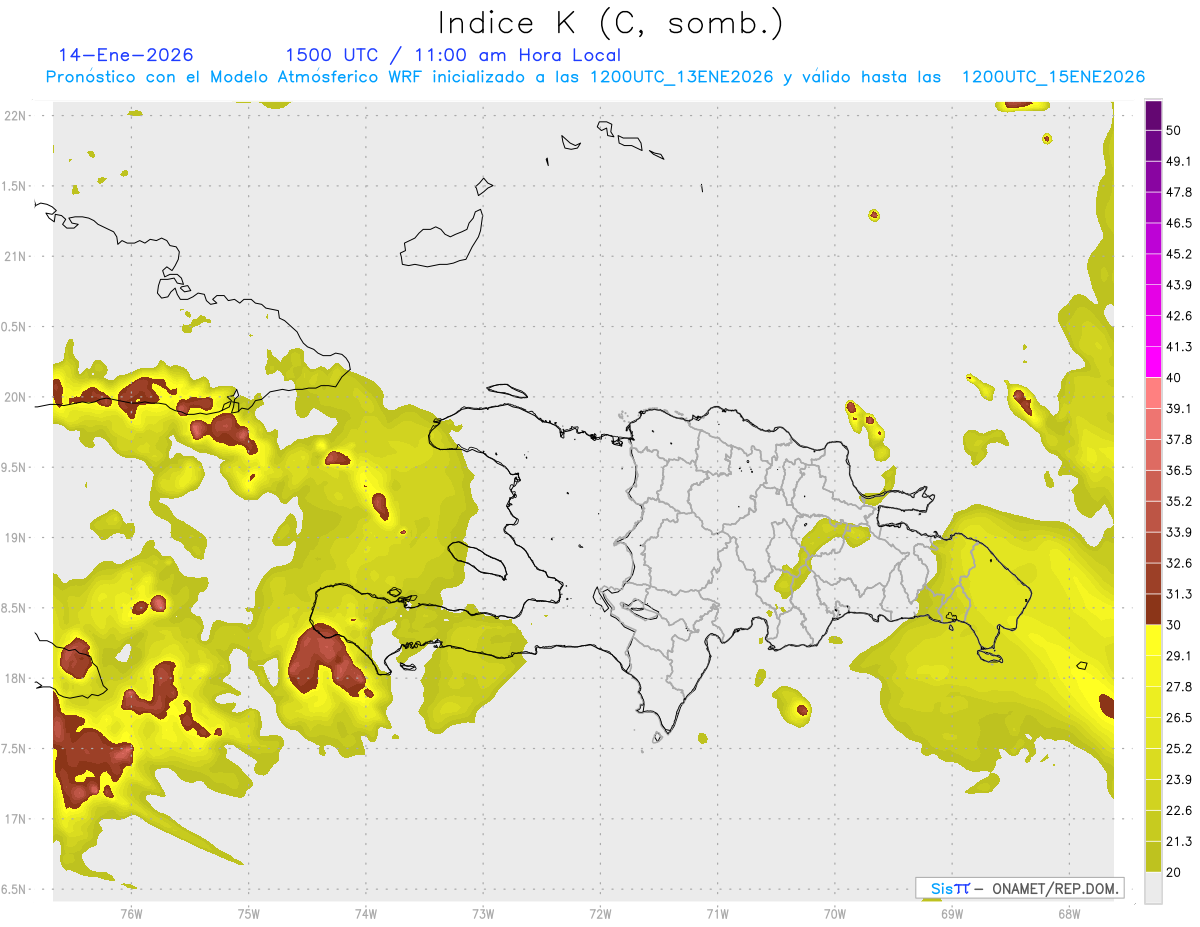Click the '68W' longitude label
Viewport: 1200px width, 927px height.
point(1068,913)
